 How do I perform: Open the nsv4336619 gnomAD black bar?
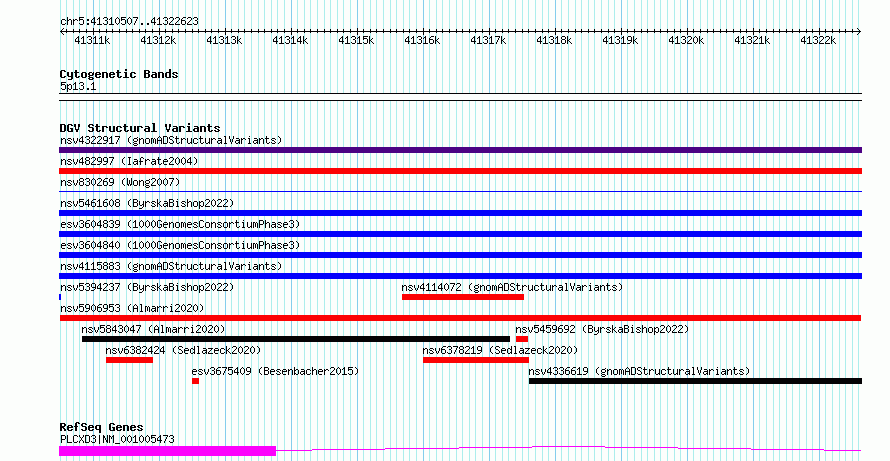click(x=695, y=381)
